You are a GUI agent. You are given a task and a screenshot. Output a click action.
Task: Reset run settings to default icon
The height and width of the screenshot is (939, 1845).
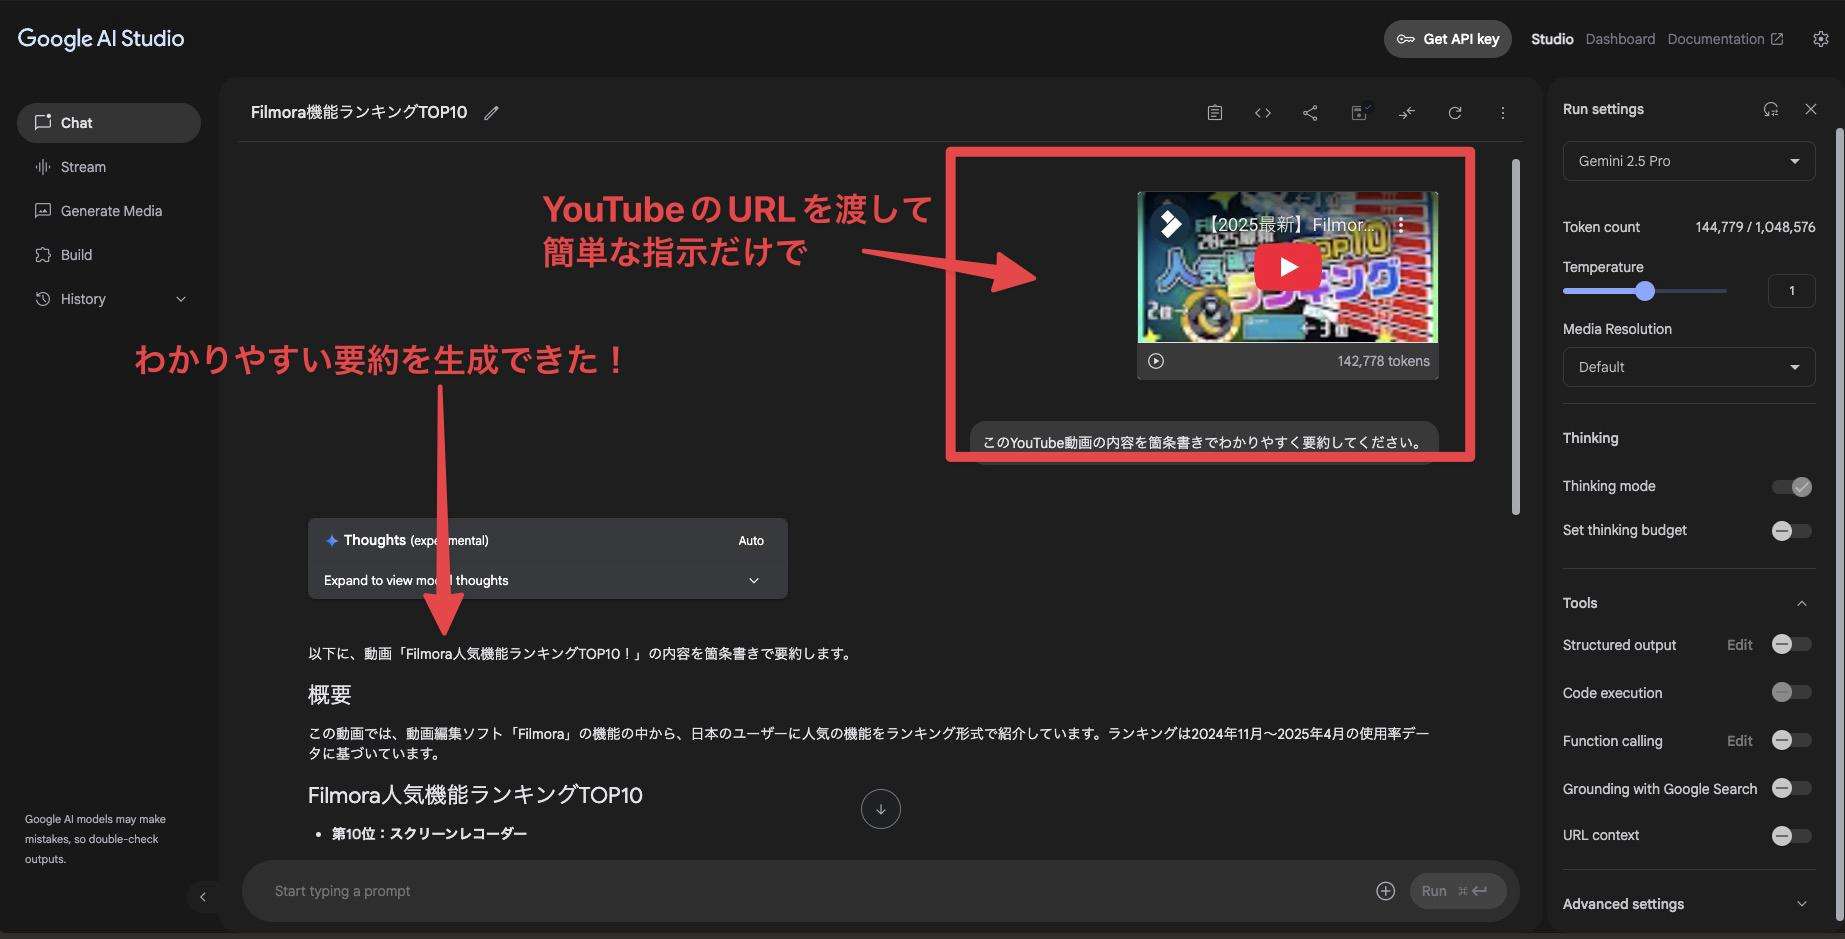click(1771, 109)
